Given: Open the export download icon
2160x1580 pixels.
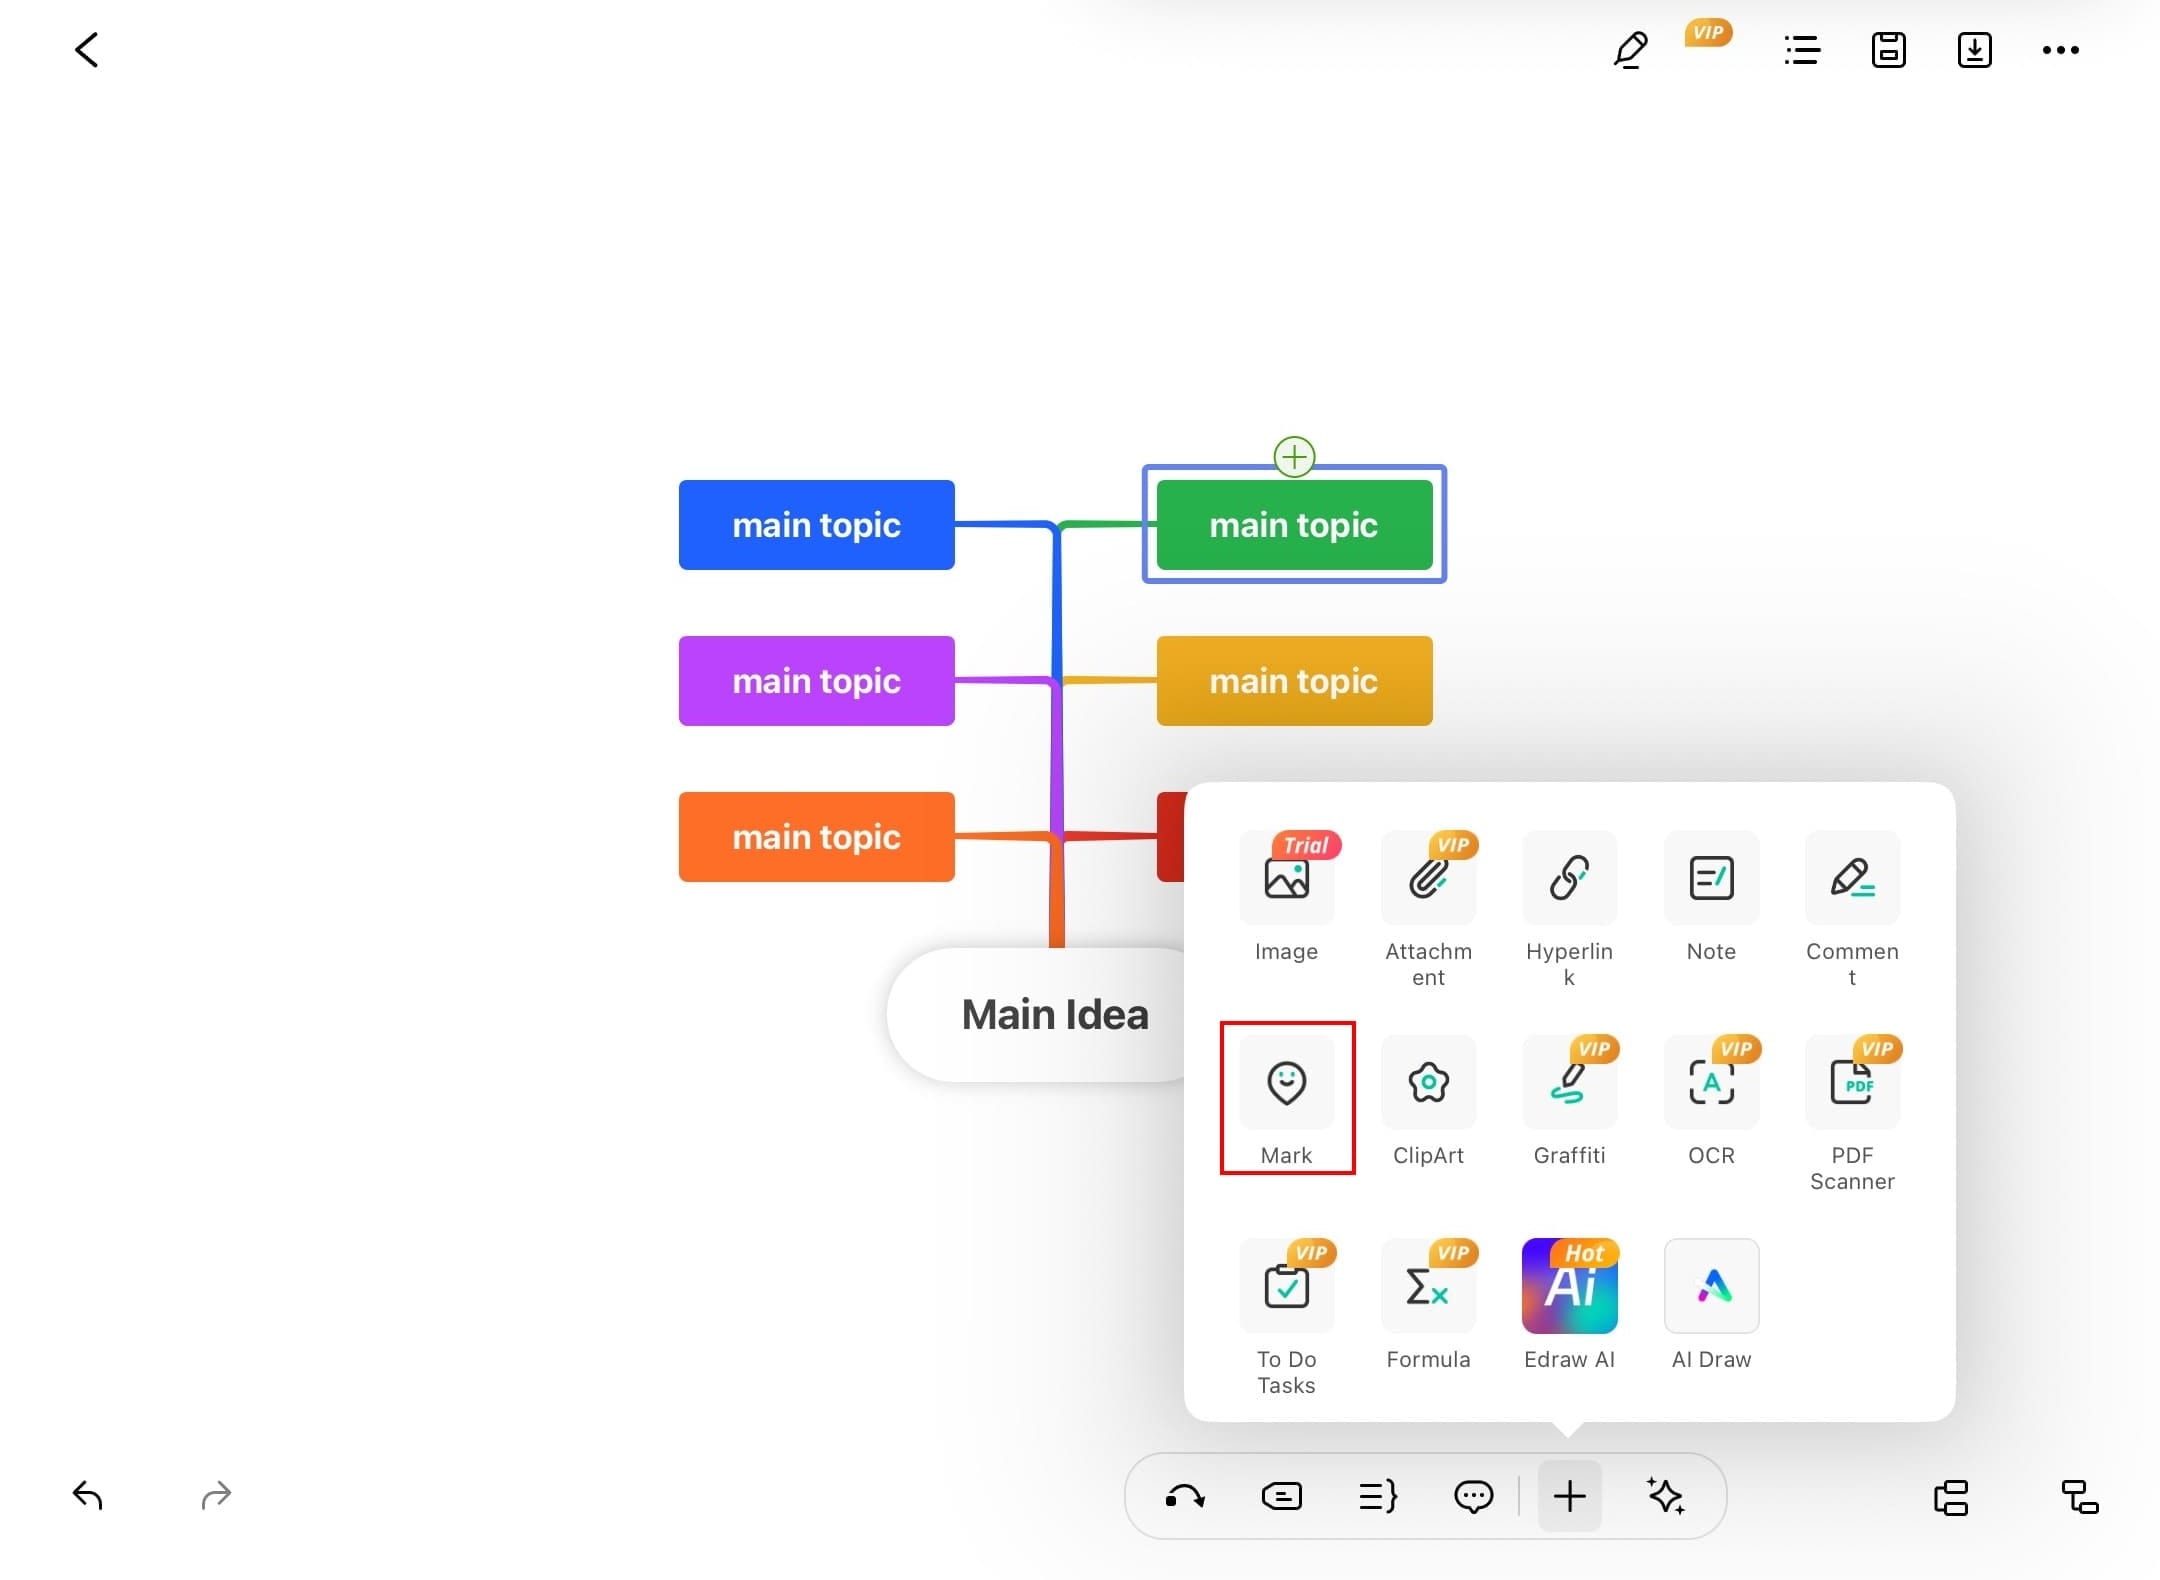Looking at the screenshot, I should 1974,50.
